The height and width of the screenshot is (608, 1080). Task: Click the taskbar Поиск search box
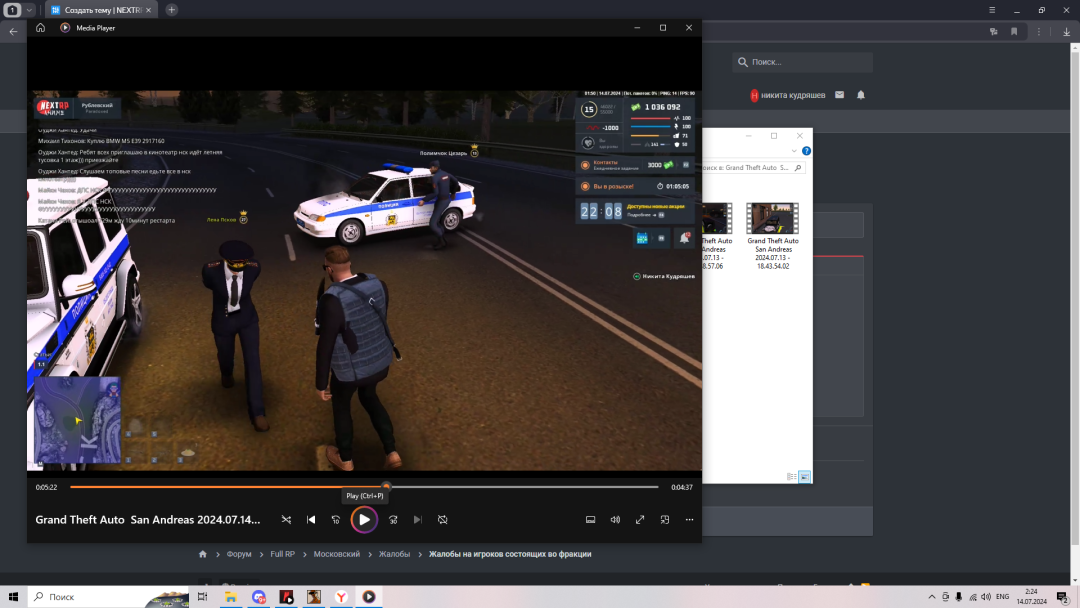[x=108, y=597]
